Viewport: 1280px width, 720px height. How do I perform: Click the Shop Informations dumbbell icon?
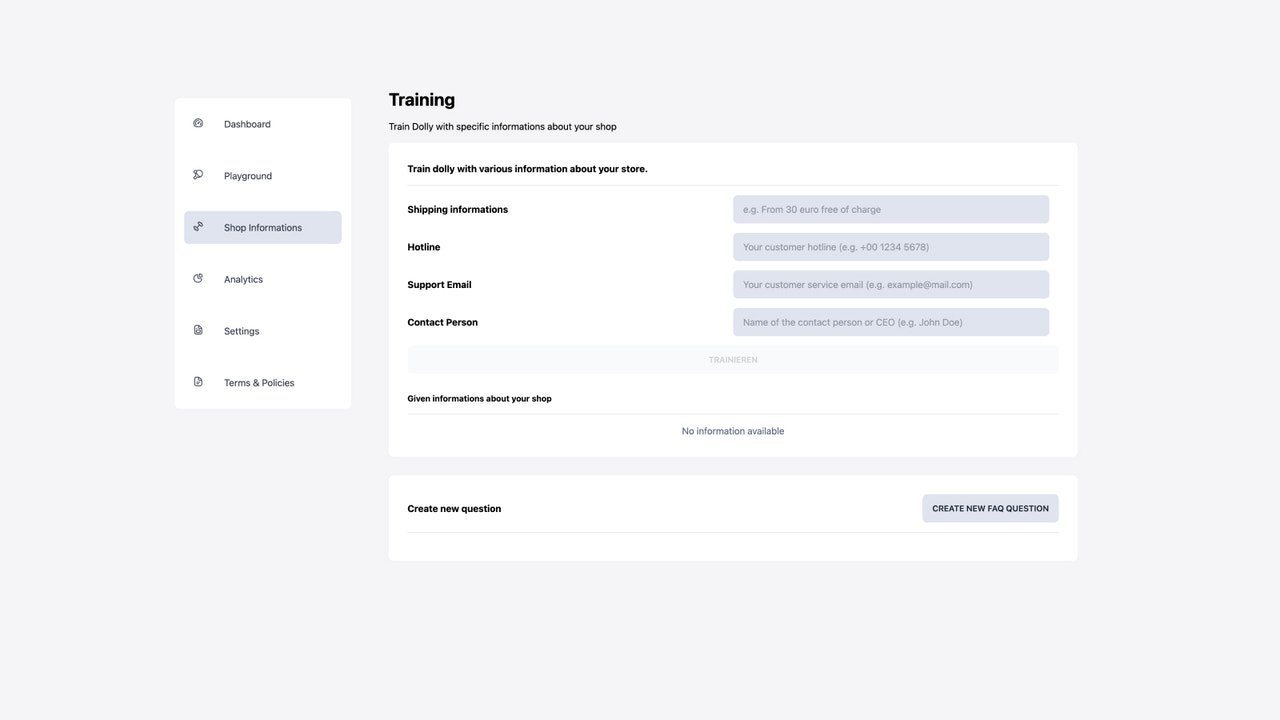(x=198, y=227)
